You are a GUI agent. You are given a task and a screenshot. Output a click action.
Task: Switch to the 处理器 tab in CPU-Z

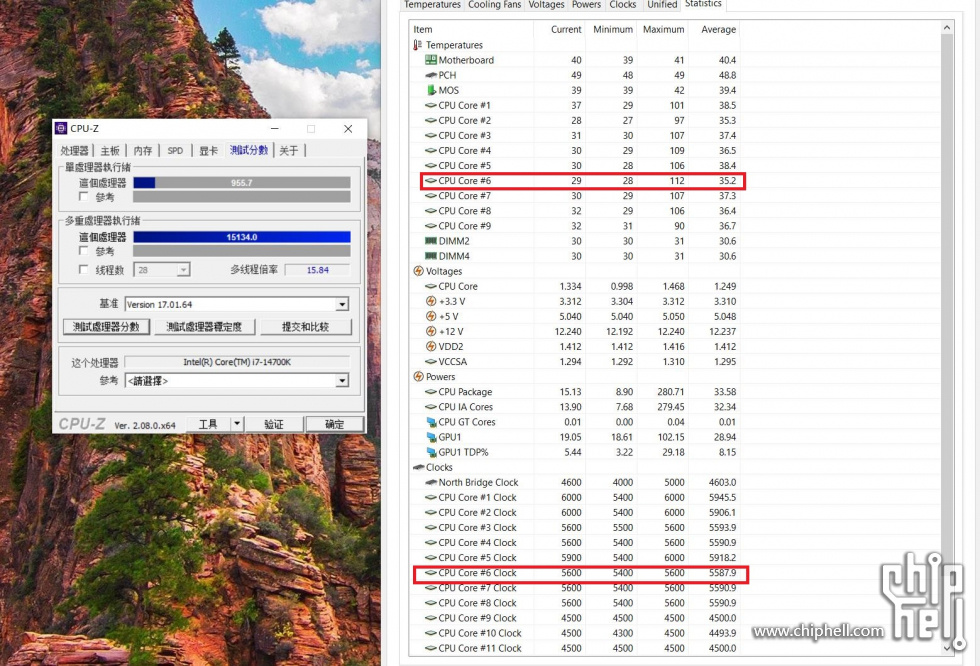pos(74,150)
